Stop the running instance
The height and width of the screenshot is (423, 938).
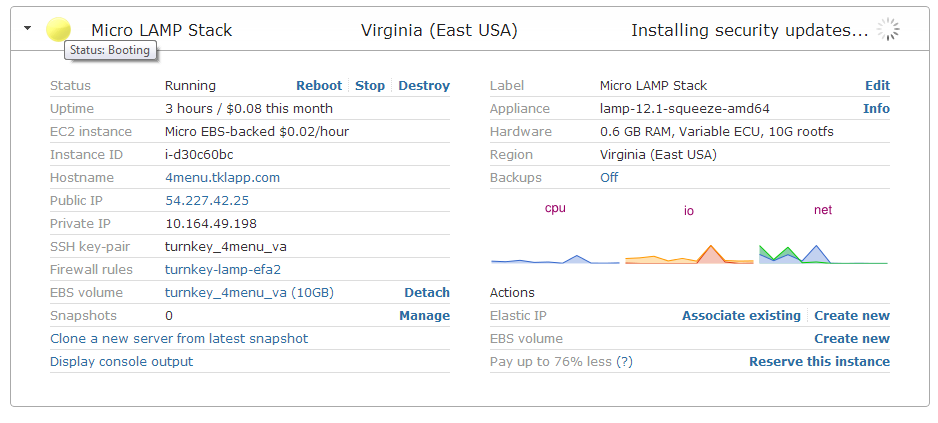[x=370, y=86]
